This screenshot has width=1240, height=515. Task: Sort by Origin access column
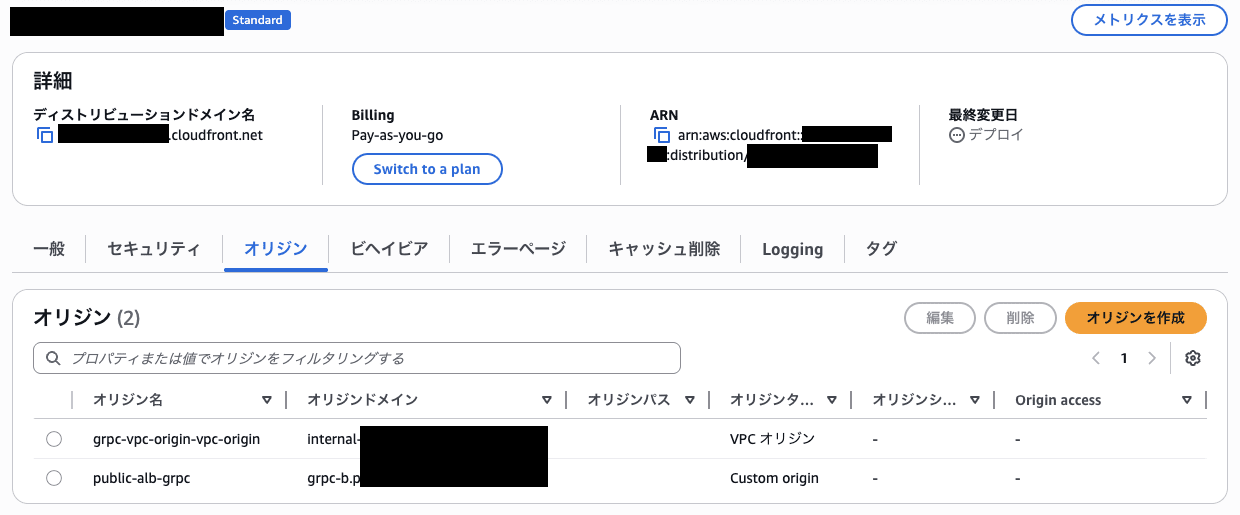[x=1186, y=400]
